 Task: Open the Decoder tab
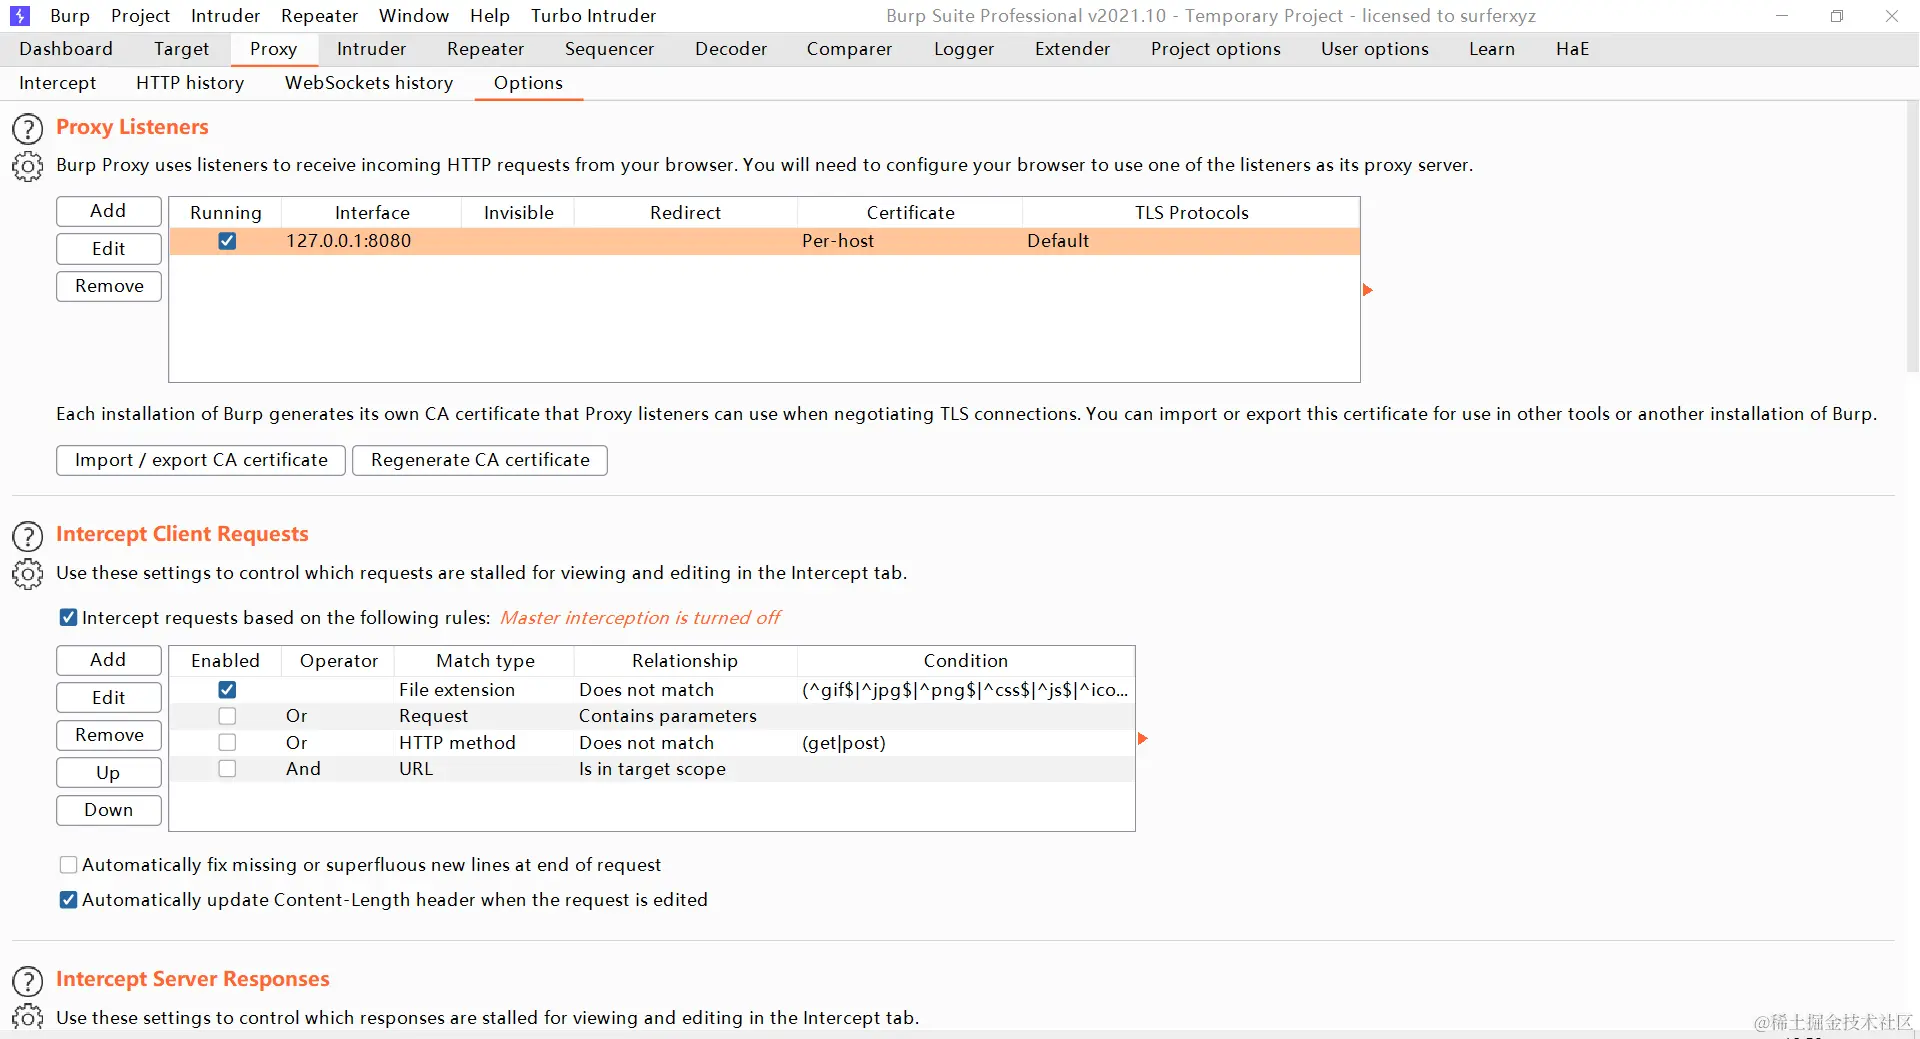(x=731, y=49)
